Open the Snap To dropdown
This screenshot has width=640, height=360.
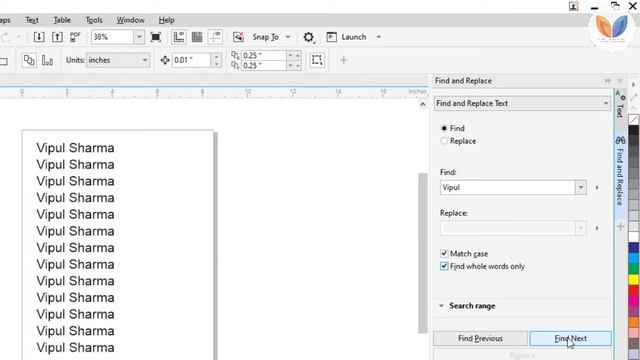(x=288, y=37)
